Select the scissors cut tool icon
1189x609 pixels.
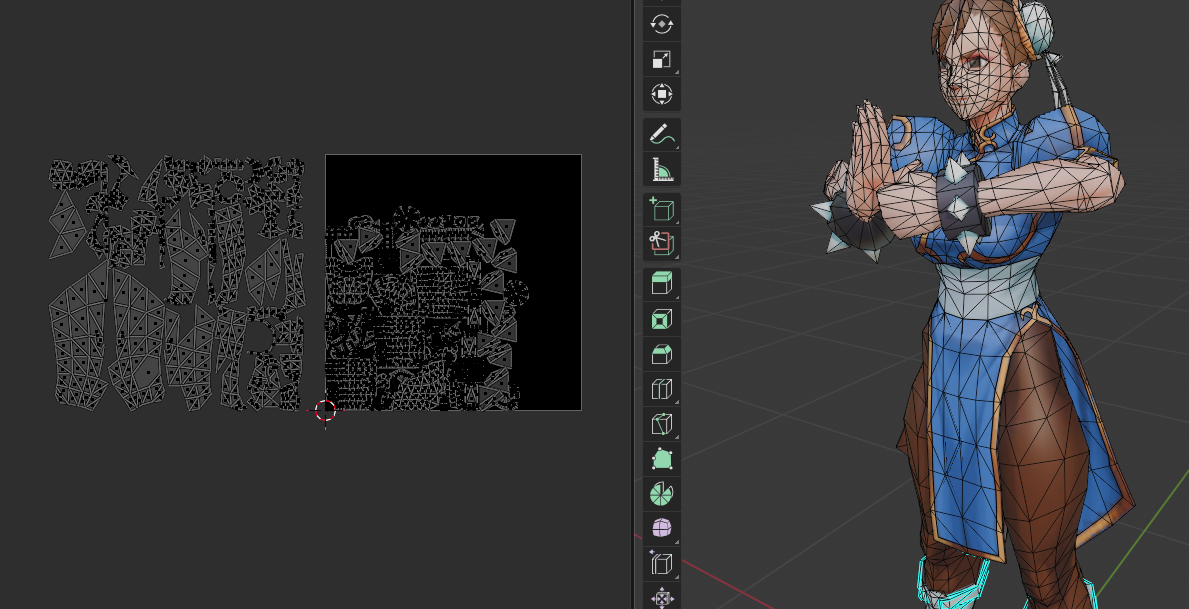coord(661,244)
